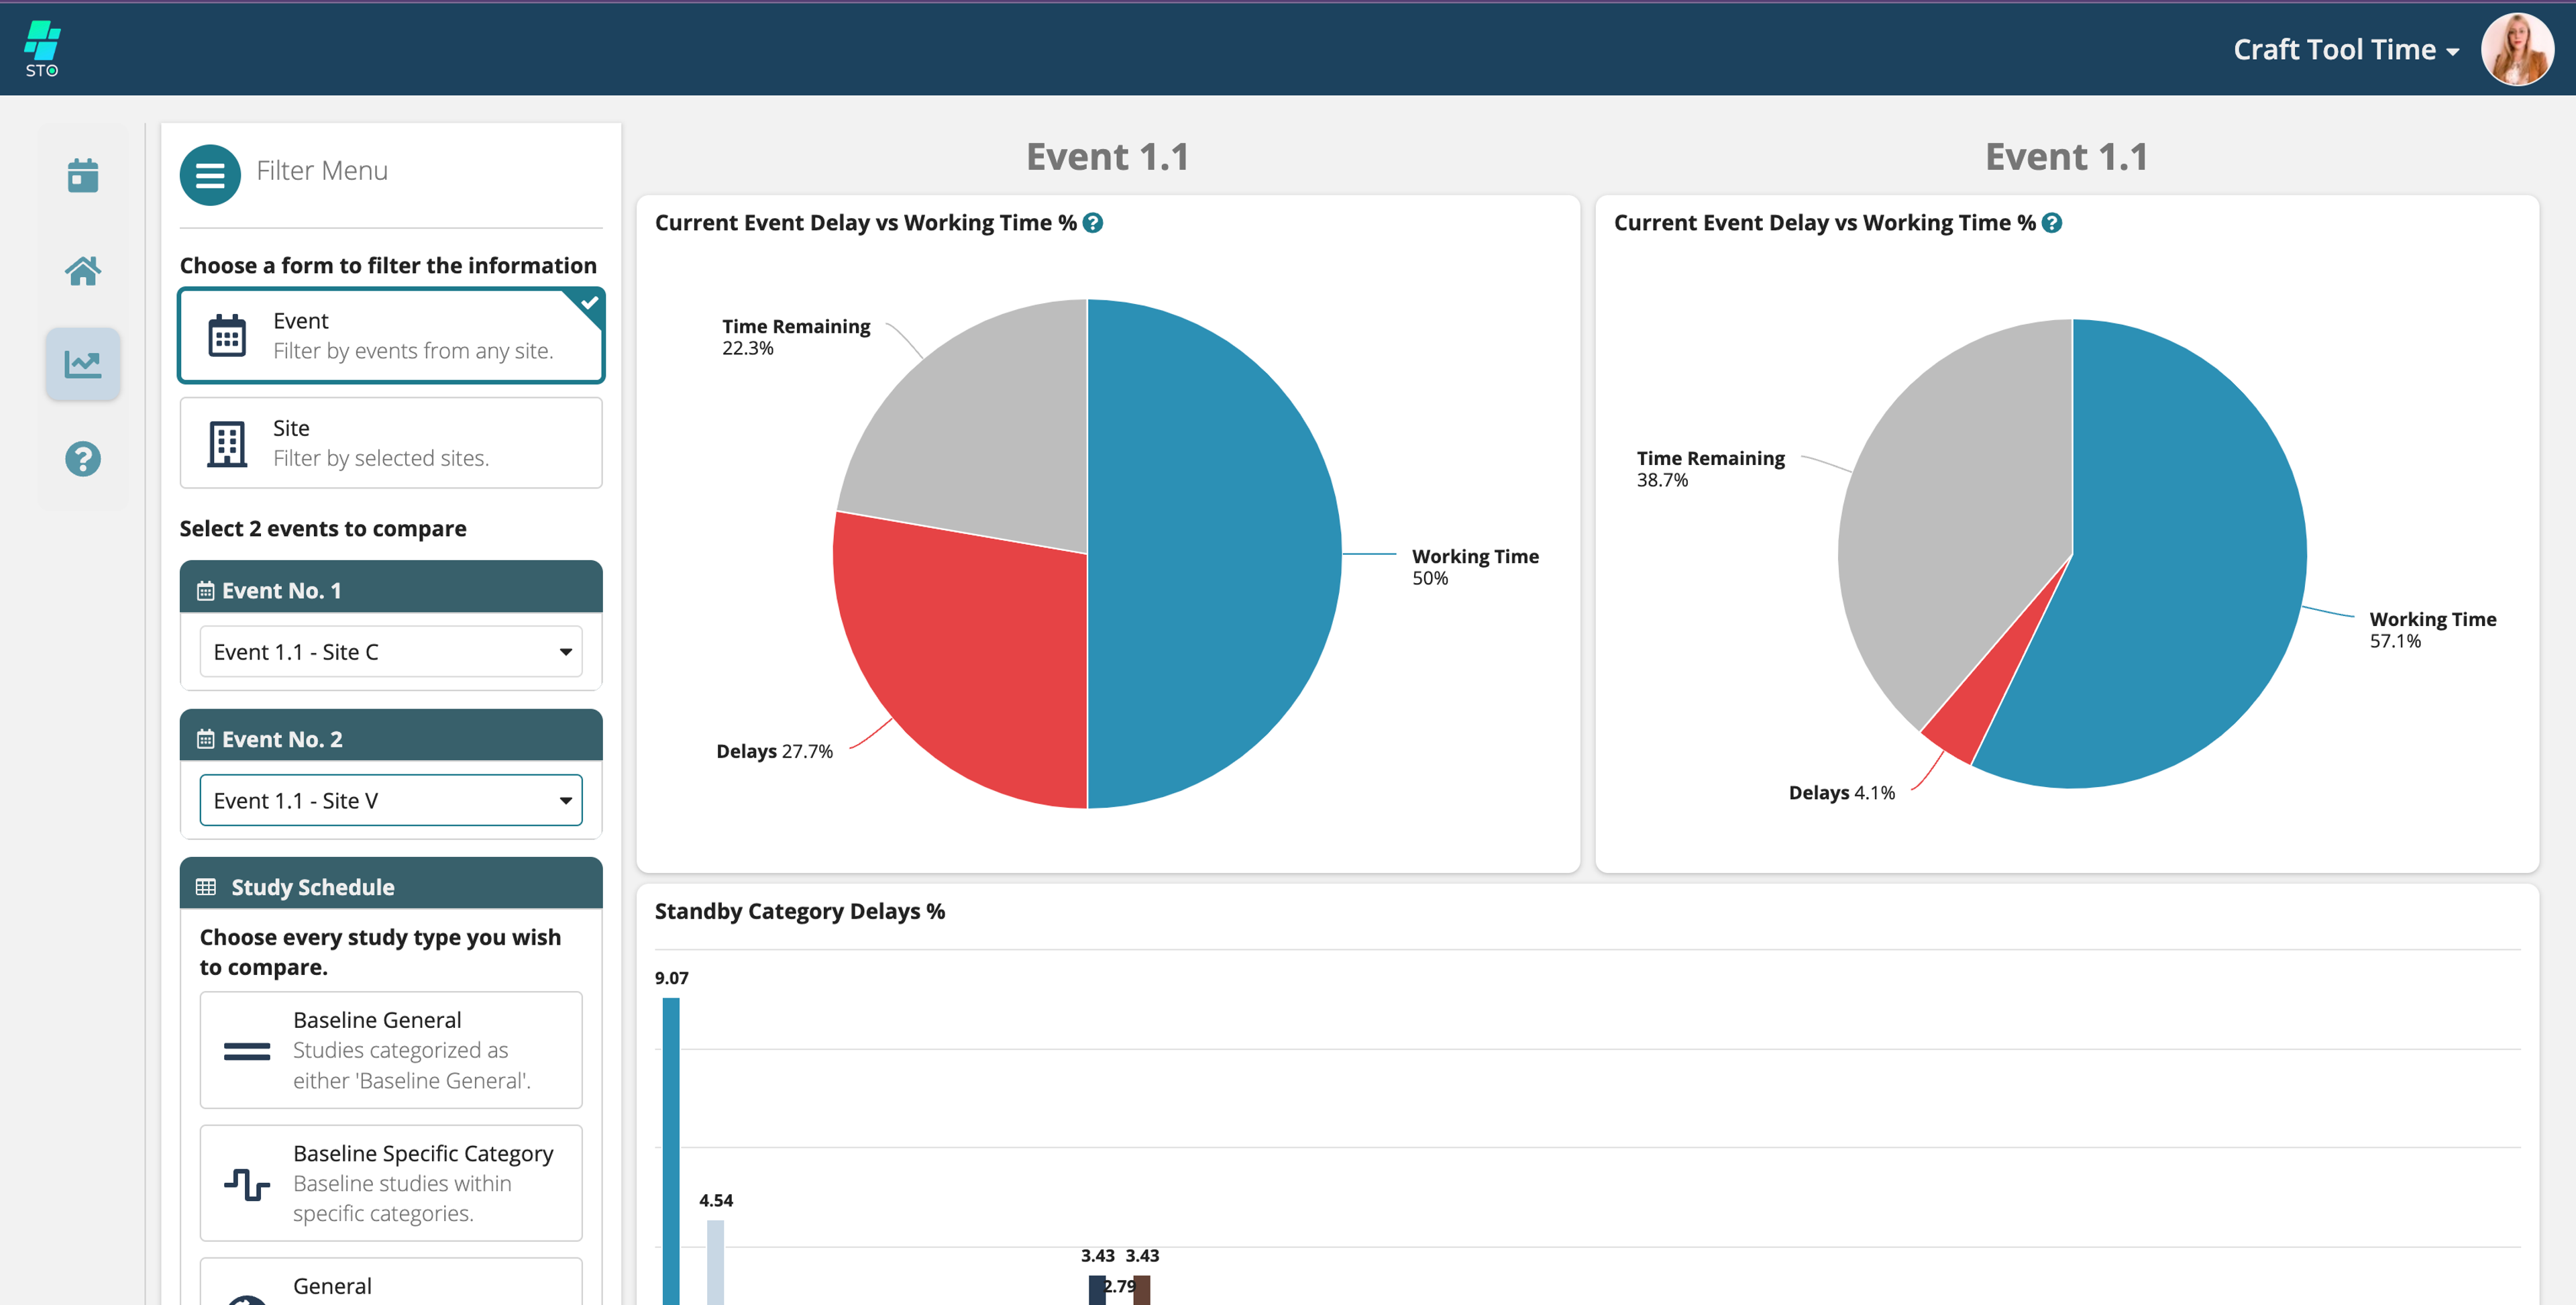
Task: Toggle the Baseline Specific Category study type
Action: pyautogui.click(x=391, y=1183)
